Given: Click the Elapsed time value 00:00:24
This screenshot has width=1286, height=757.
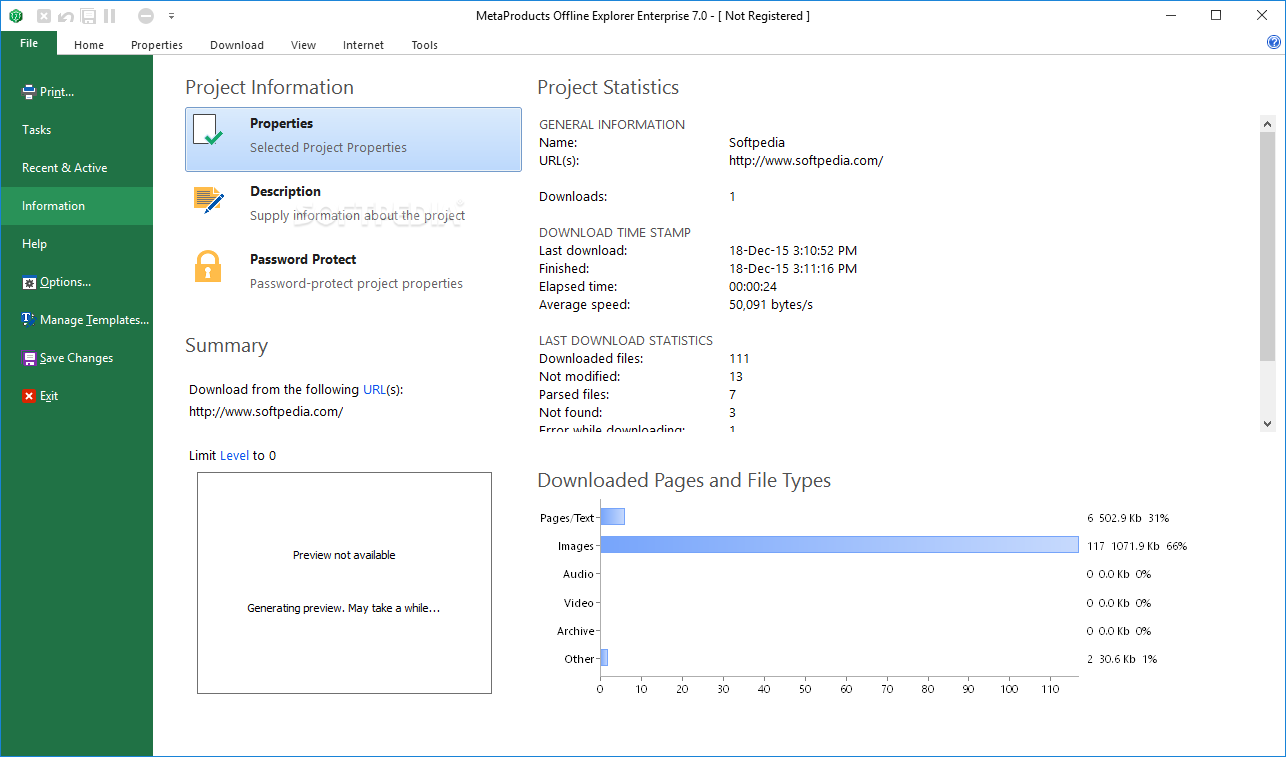Looking at the screenshot, I should coord(753,287).
